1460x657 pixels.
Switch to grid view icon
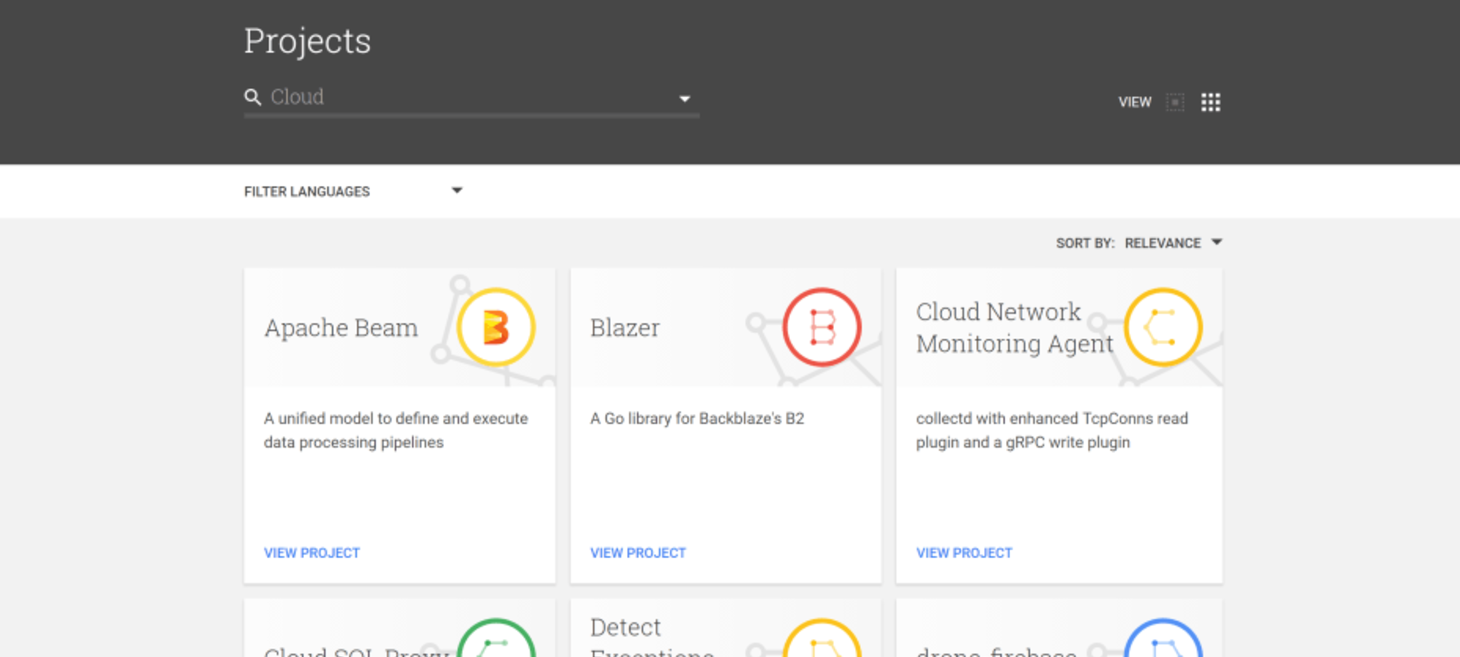[x=1211, y=102]
